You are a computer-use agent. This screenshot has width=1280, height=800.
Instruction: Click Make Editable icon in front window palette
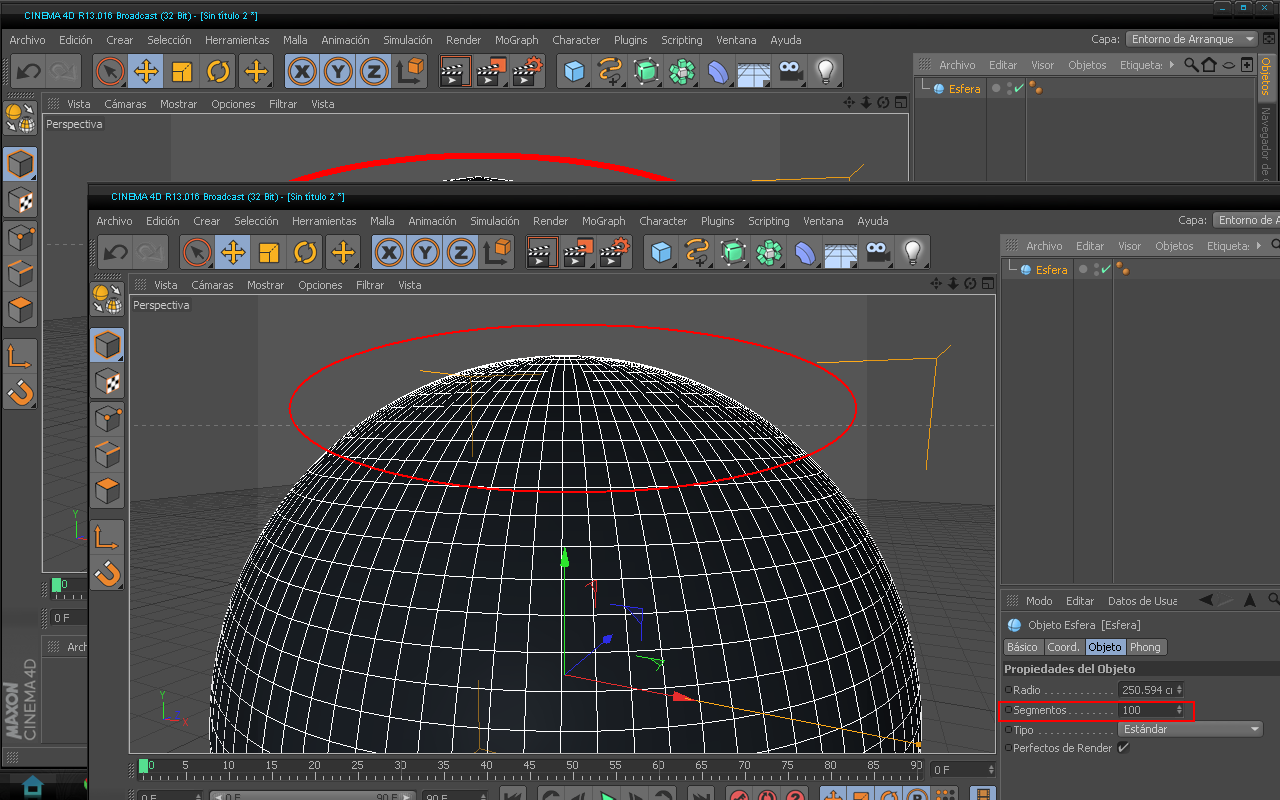107,297
